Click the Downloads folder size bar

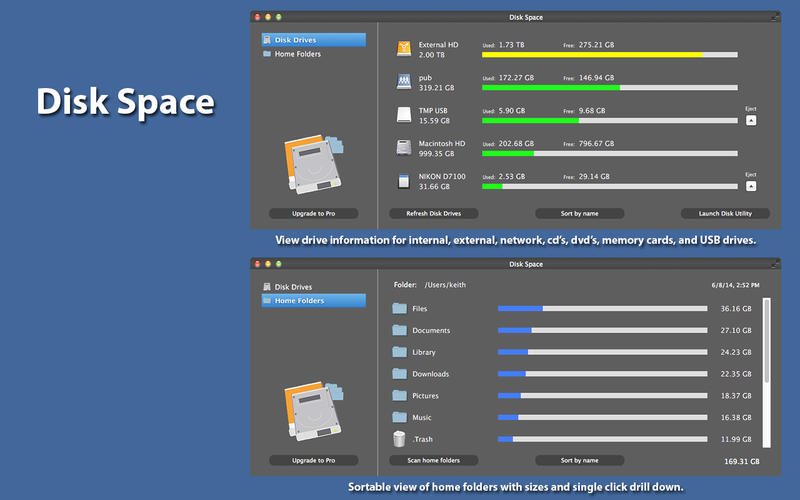(603, 374)
